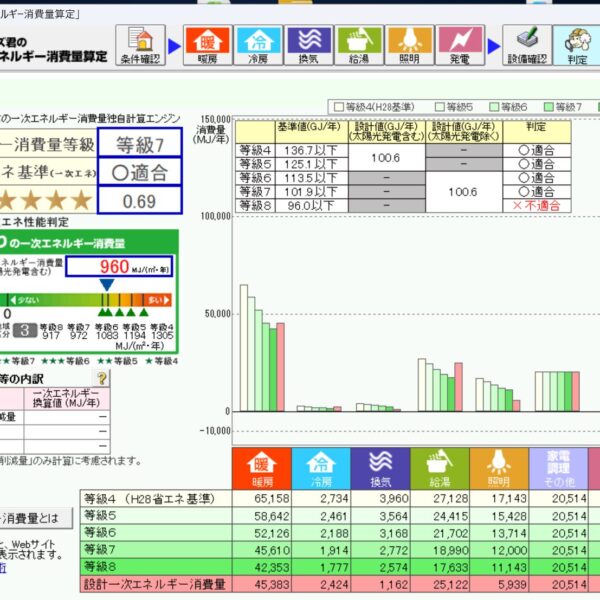Click the 113.5以下 standard value cell
Image resolution: width=600 pixels, height=600 pixels.
(x=311, y=178)
